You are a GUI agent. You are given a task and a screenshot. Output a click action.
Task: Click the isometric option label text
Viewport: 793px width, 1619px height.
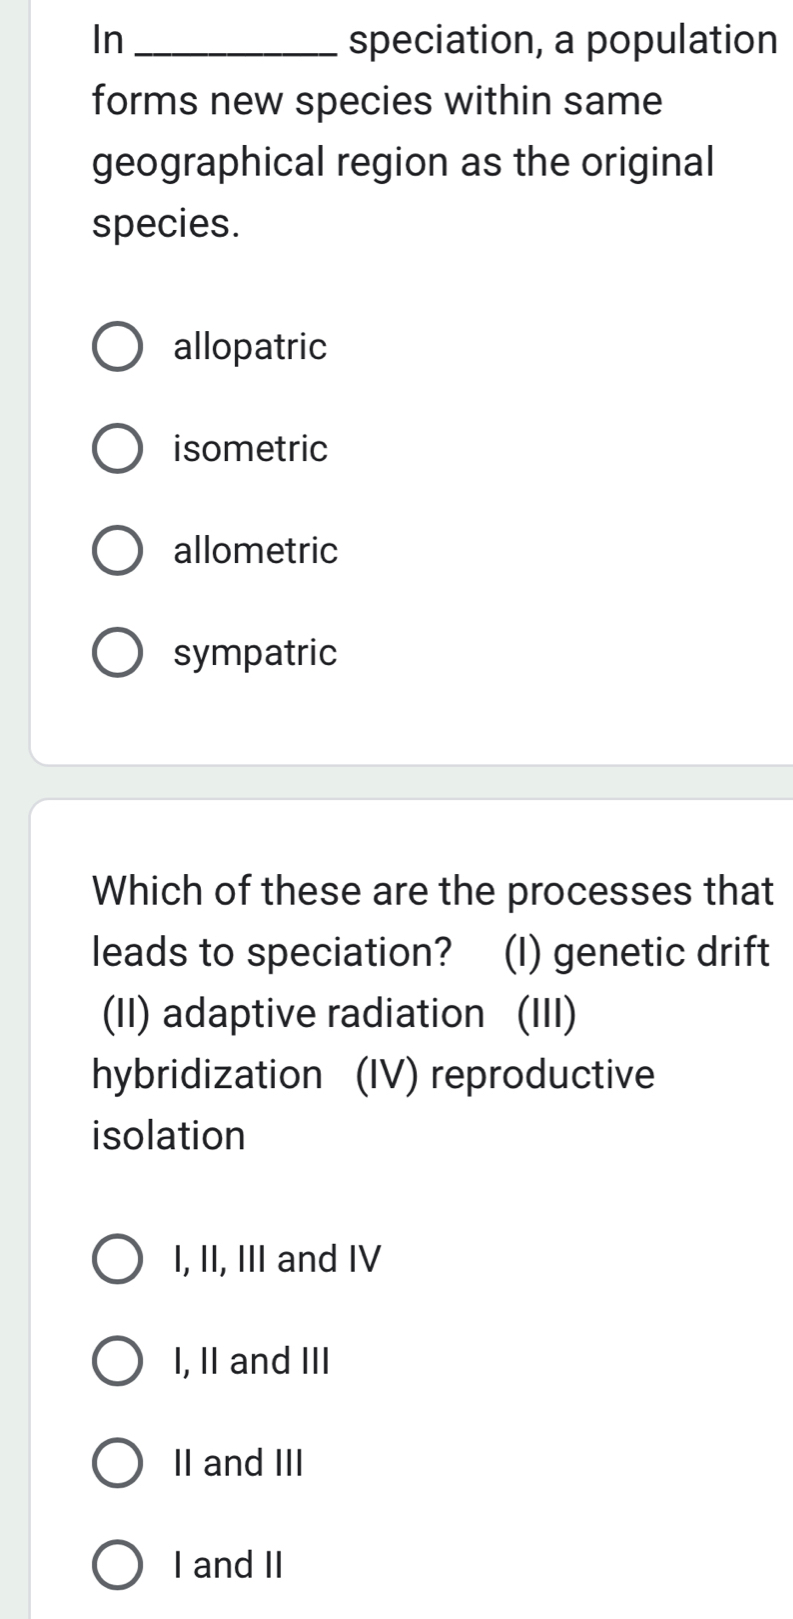tap(248, 449)
